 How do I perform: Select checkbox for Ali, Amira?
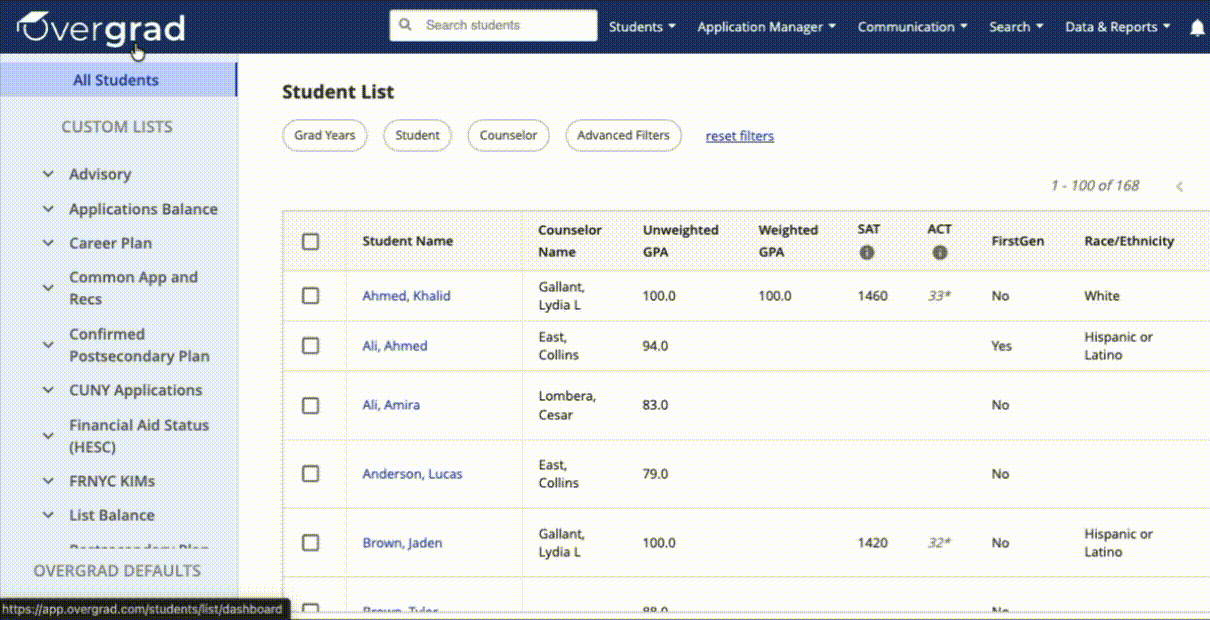311,405
